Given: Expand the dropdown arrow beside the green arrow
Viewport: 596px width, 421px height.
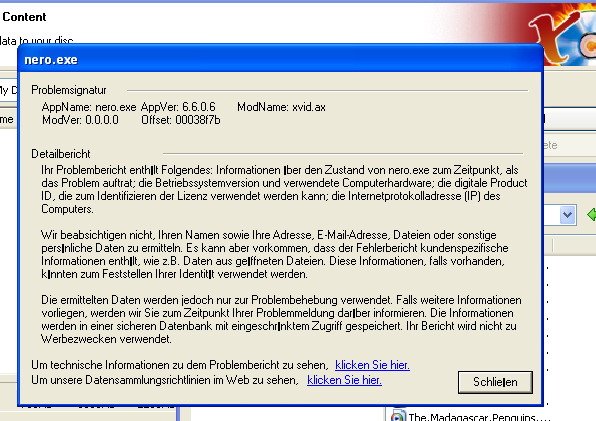Looking at the screenshot, I should pos(567,215).
